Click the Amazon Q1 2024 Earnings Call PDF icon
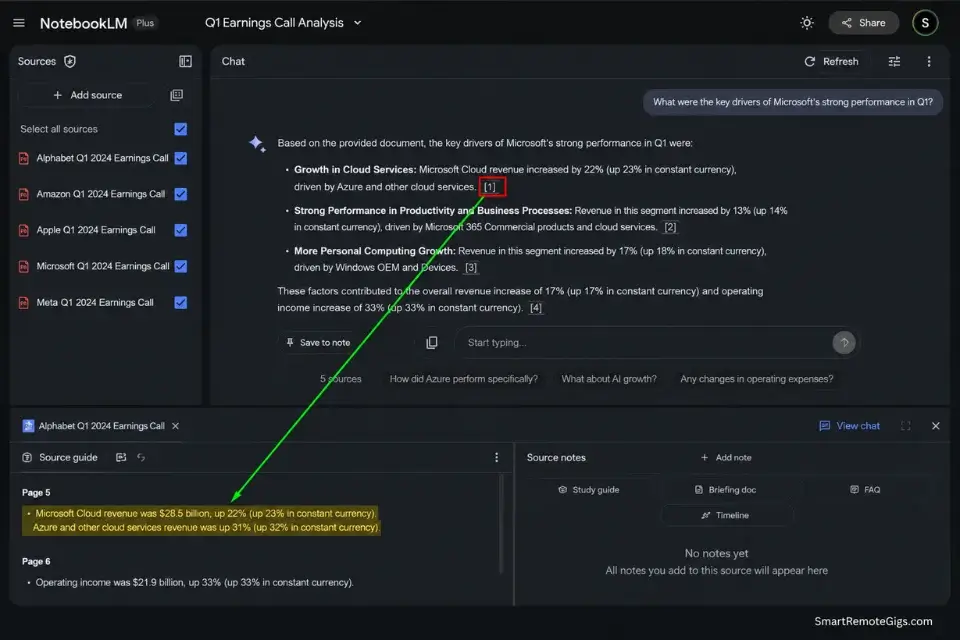Viewport: 960px width, 640px height. click(x=24, y=195)
